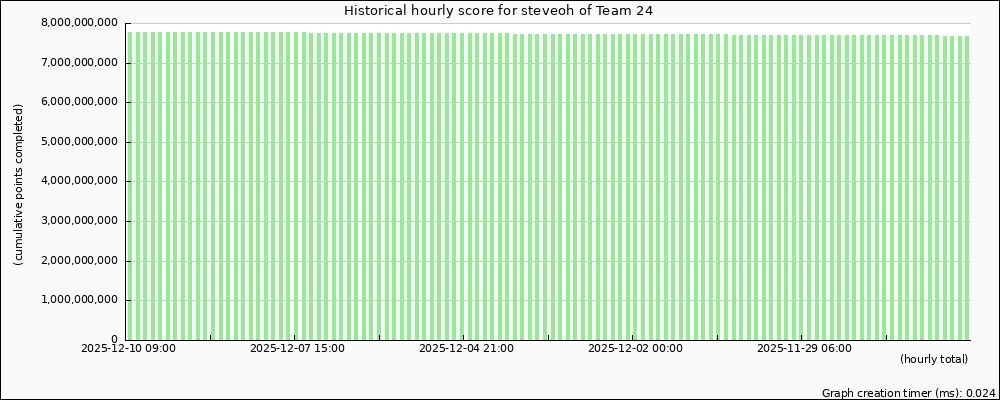Image resolution: width=1000 pixels, height=400 pixels.
Task: Click the "(cumulative points completed)" axis title
Action: pyautogui.click(x=19, y=184)
